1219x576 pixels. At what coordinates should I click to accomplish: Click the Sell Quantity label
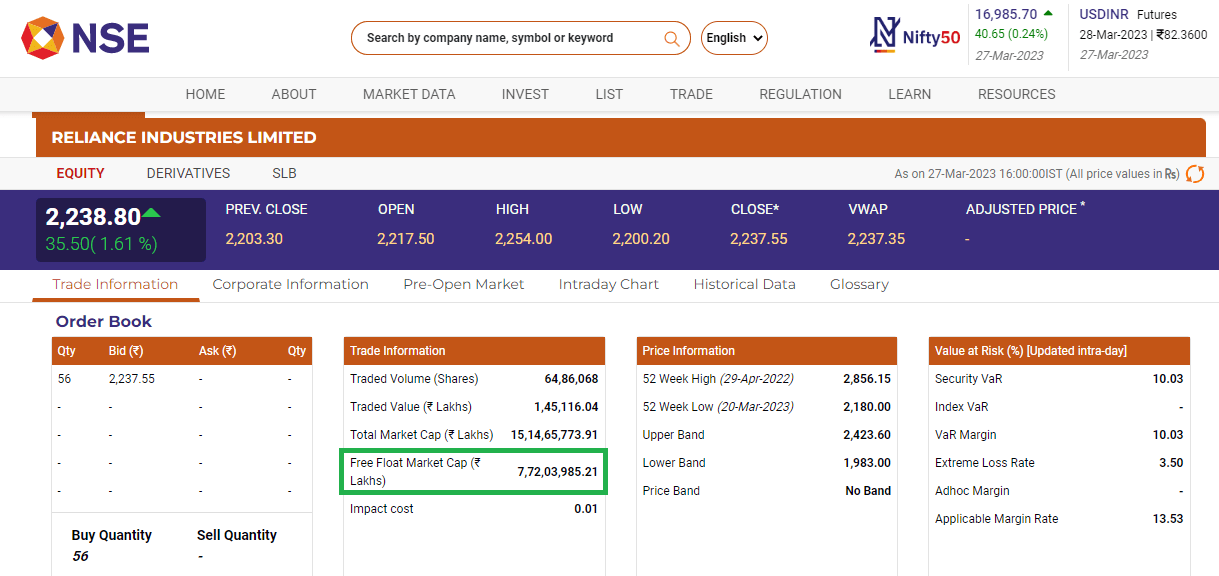click(237, 535)
